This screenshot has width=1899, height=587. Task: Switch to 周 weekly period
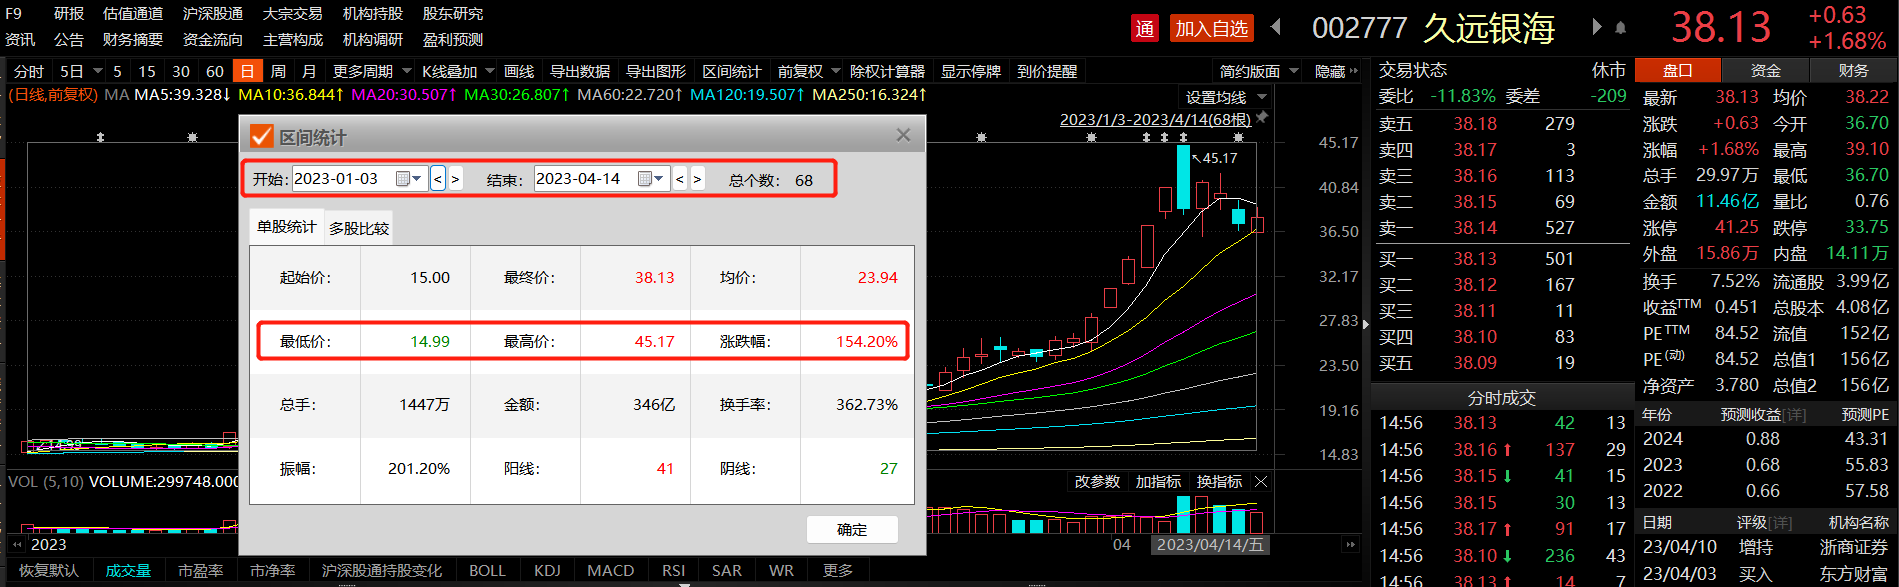coord(278,71)
